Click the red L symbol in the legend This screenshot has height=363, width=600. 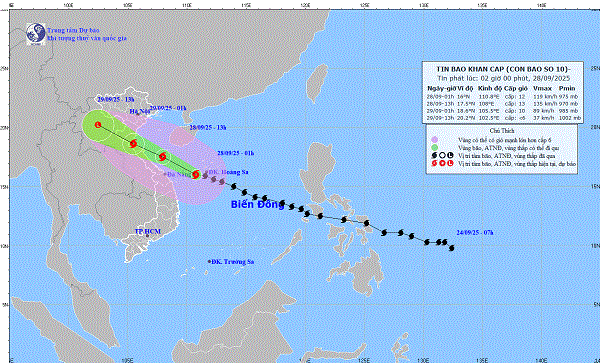450,163
